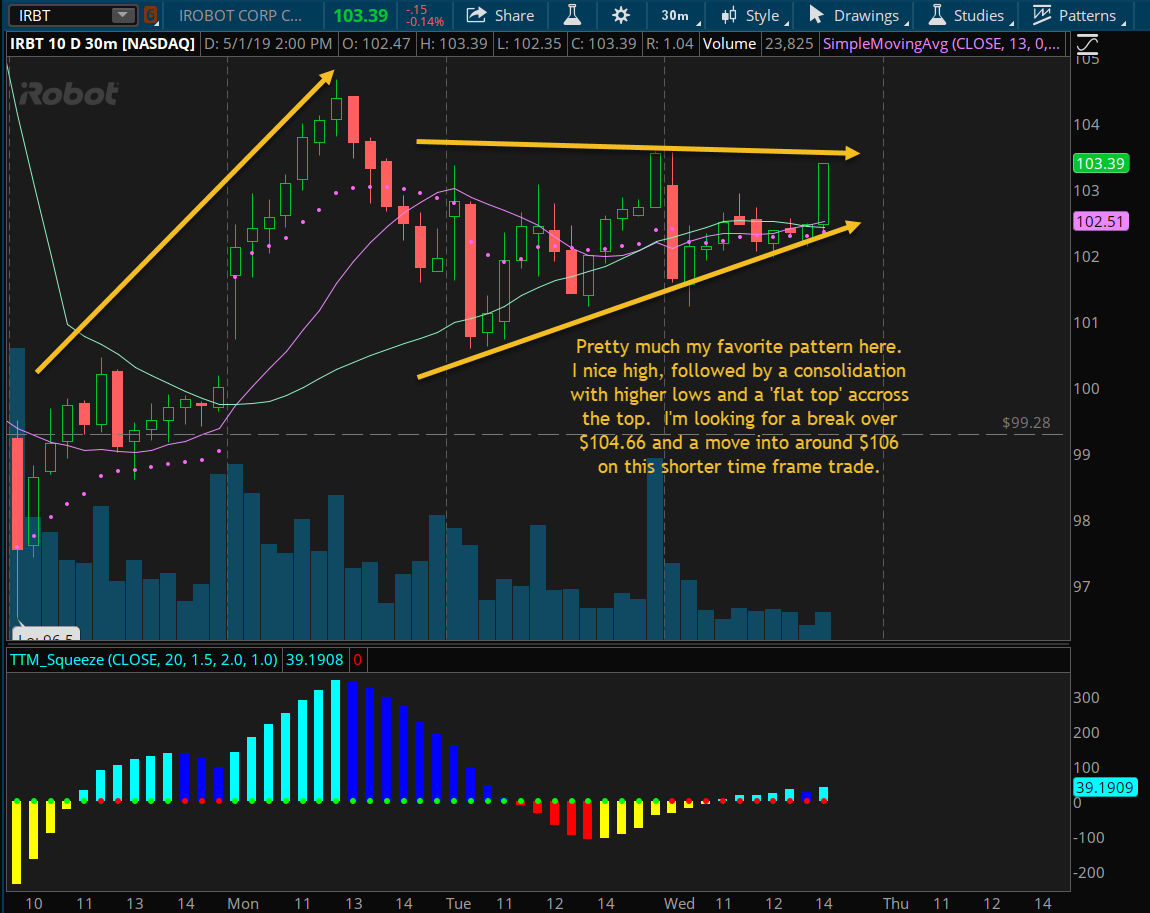
Task: Click the cyan 39.1909 squeeze value bubble
Action: 1105,787
